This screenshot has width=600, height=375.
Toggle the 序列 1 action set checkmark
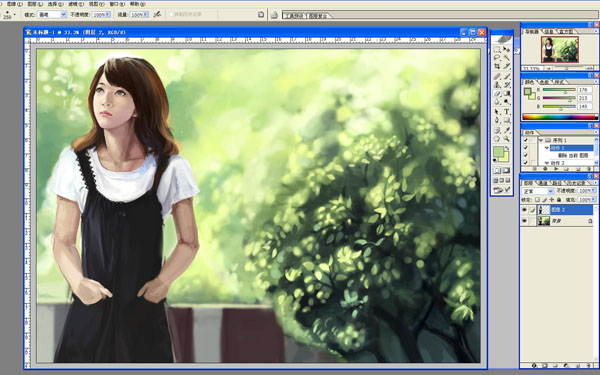[525, 140]
